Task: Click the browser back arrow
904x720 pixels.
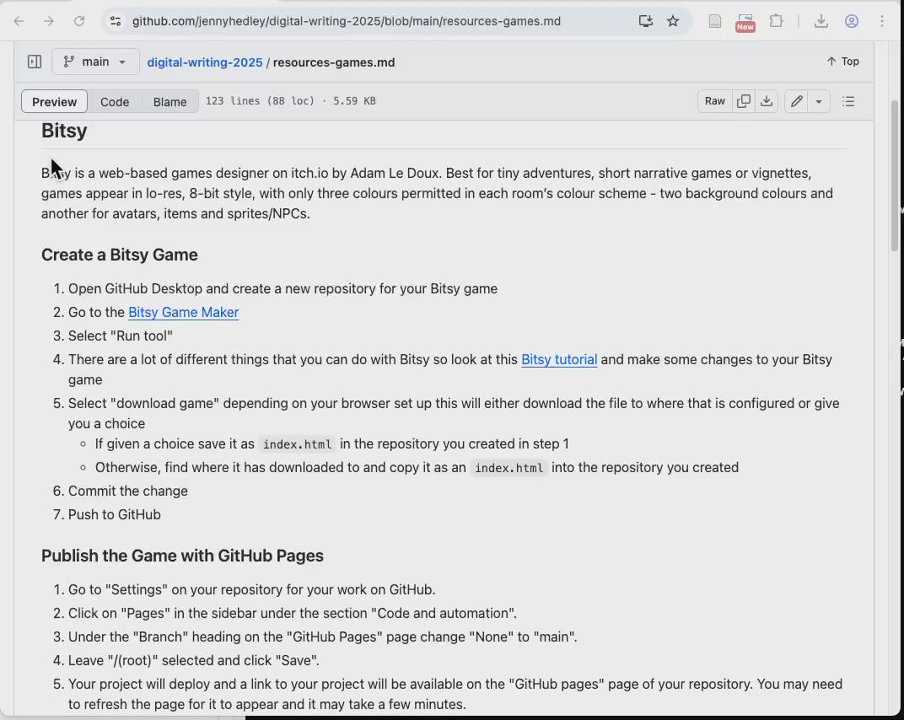Action: coord(19,21)
